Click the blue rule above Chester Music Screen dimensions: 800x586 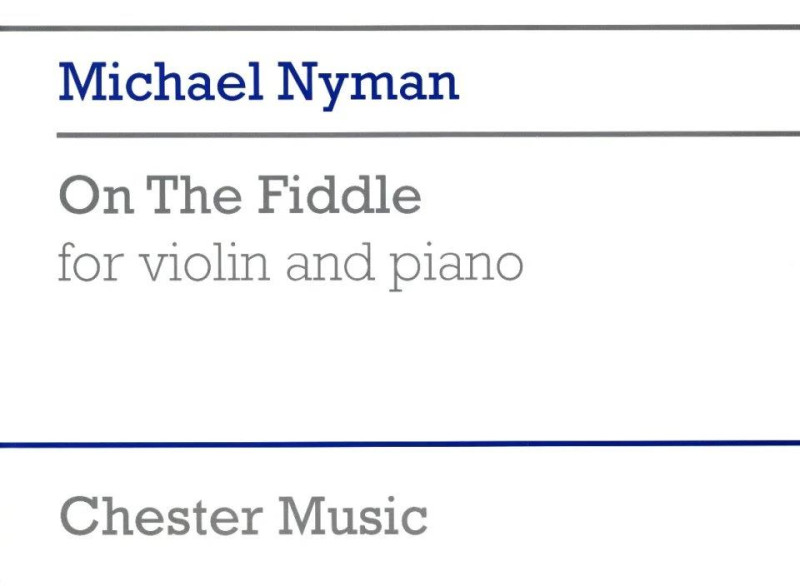pos(400,444)
